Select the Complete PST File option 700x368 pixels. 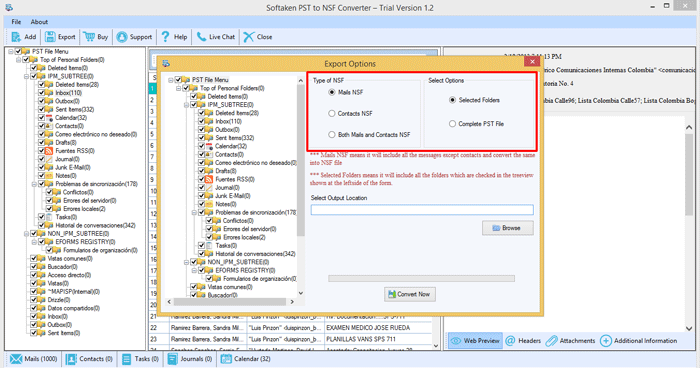(x=453, y=124)
